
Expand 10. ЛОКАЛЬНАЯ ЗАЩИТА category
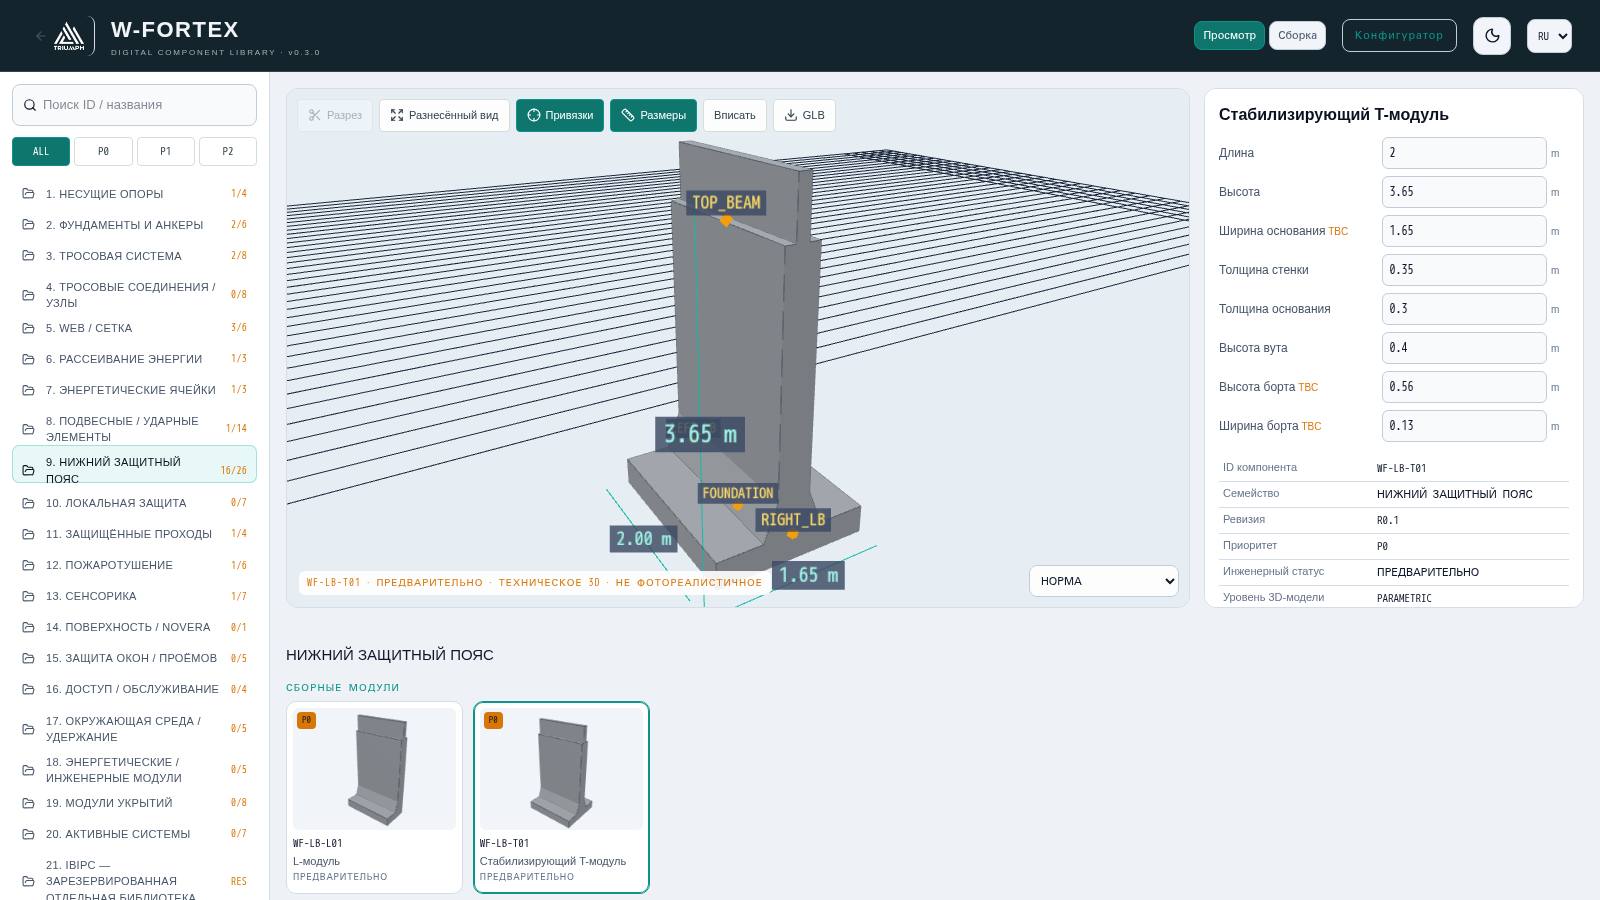[x=134, y=503]
